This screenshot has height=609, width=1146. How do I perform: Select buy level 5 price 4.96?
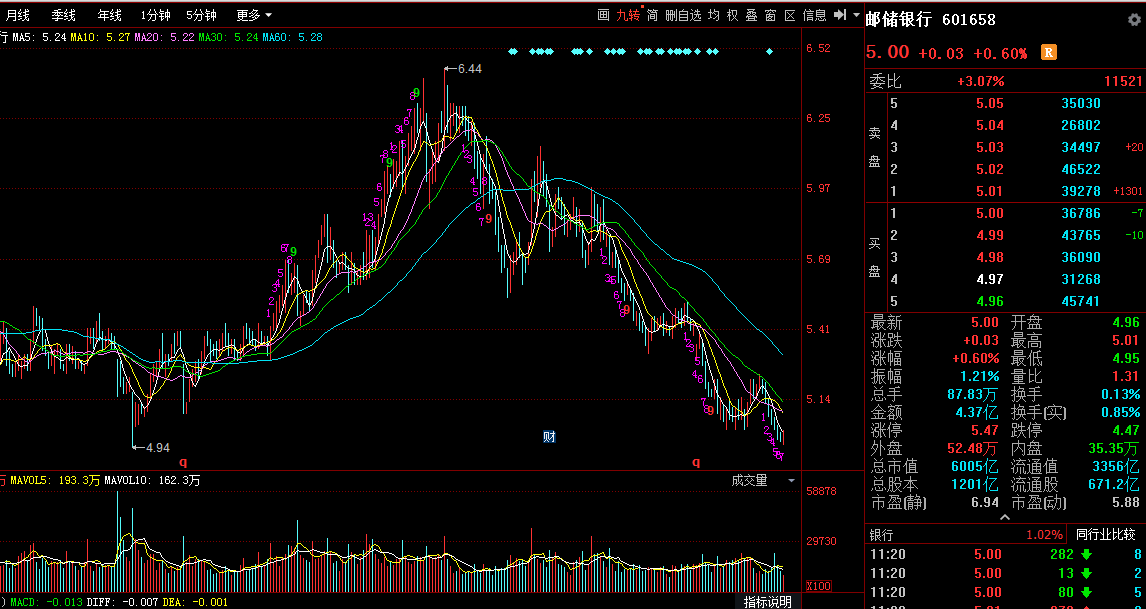pyautogui.click(x=990, y=301)
